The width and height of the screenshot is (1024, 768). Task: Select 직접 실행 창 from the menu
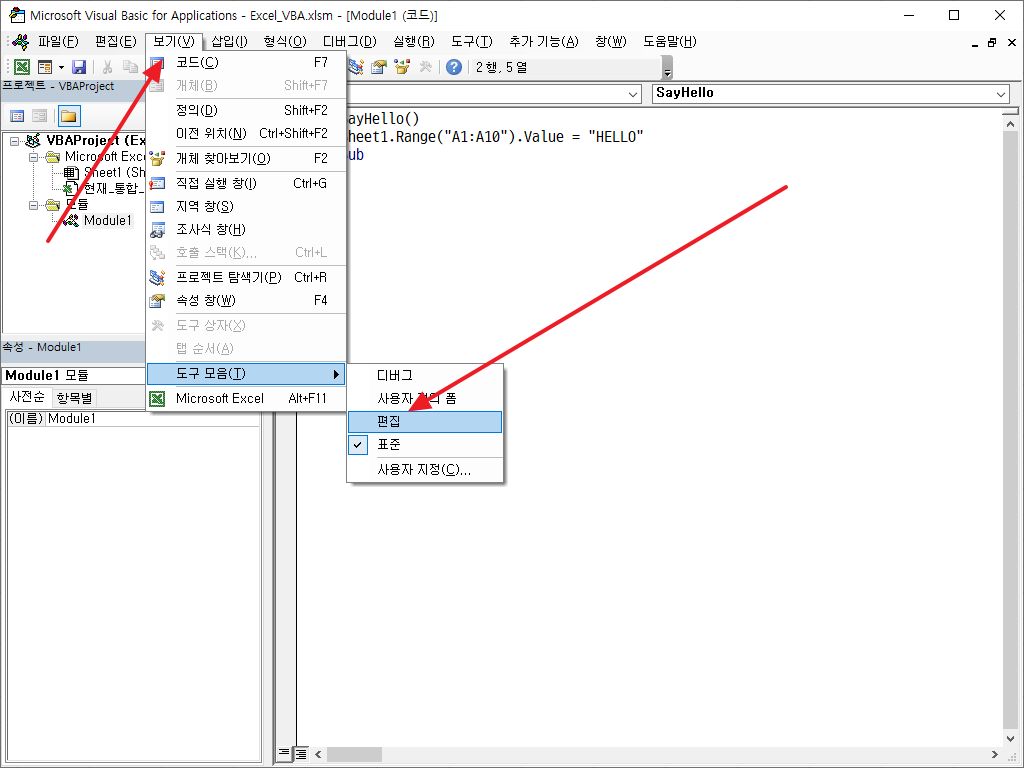247,184
